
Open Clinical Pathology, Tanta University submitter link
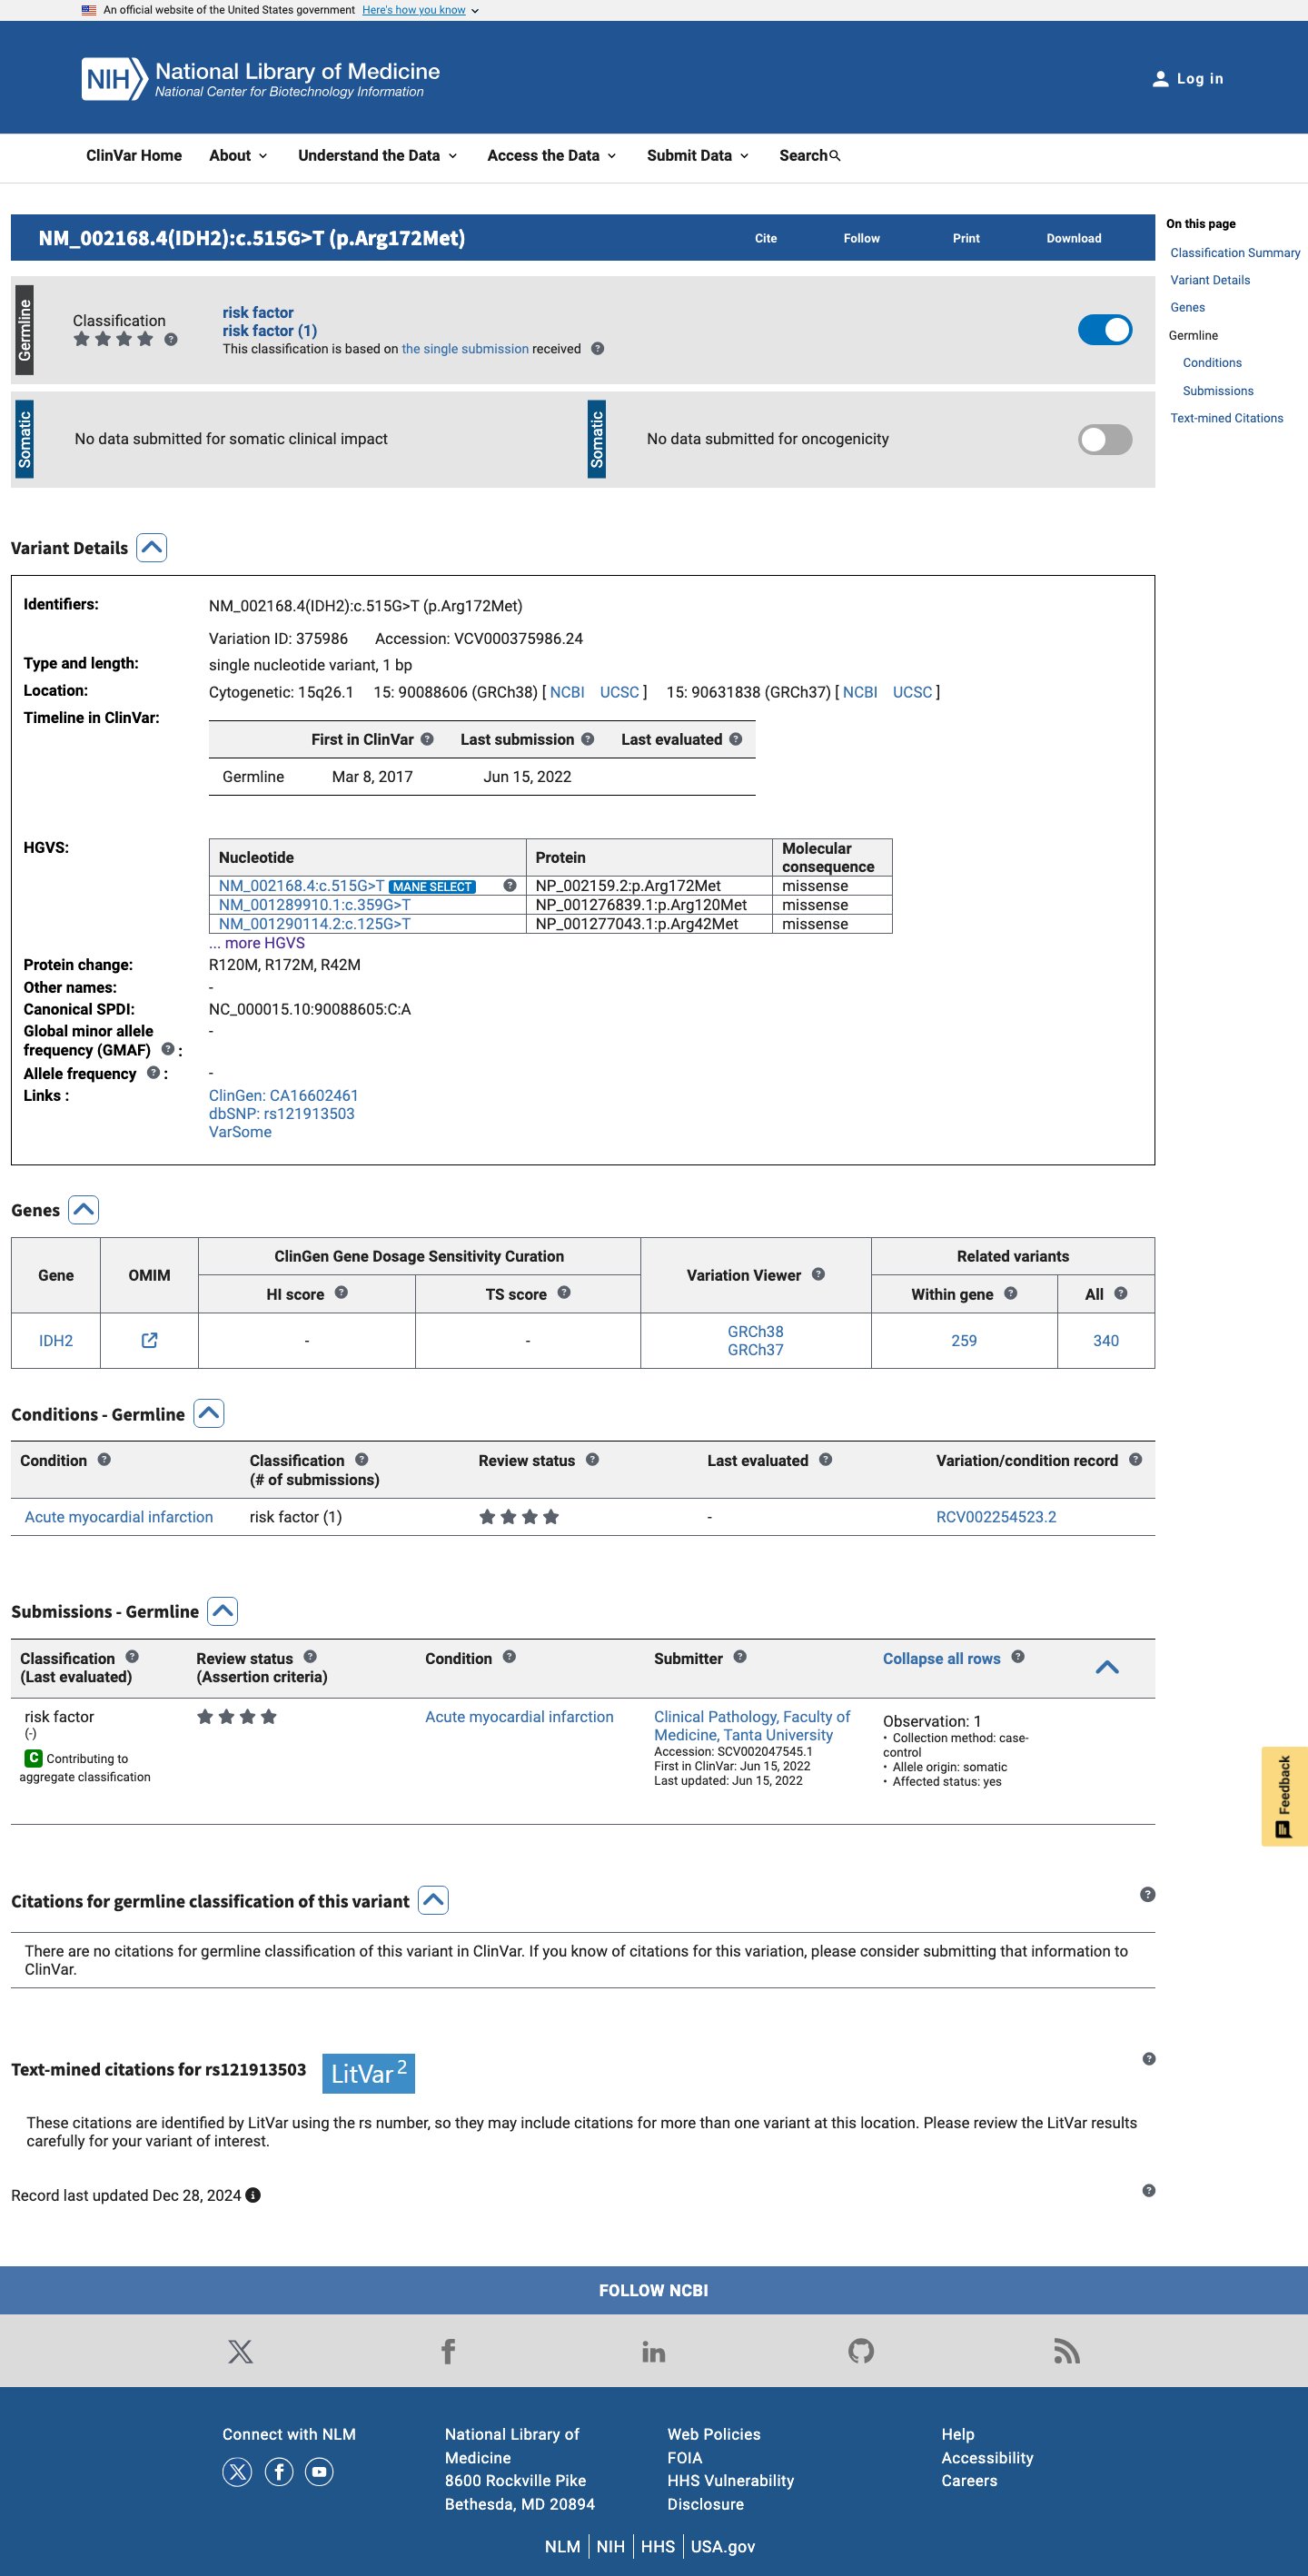[752, 1726]
